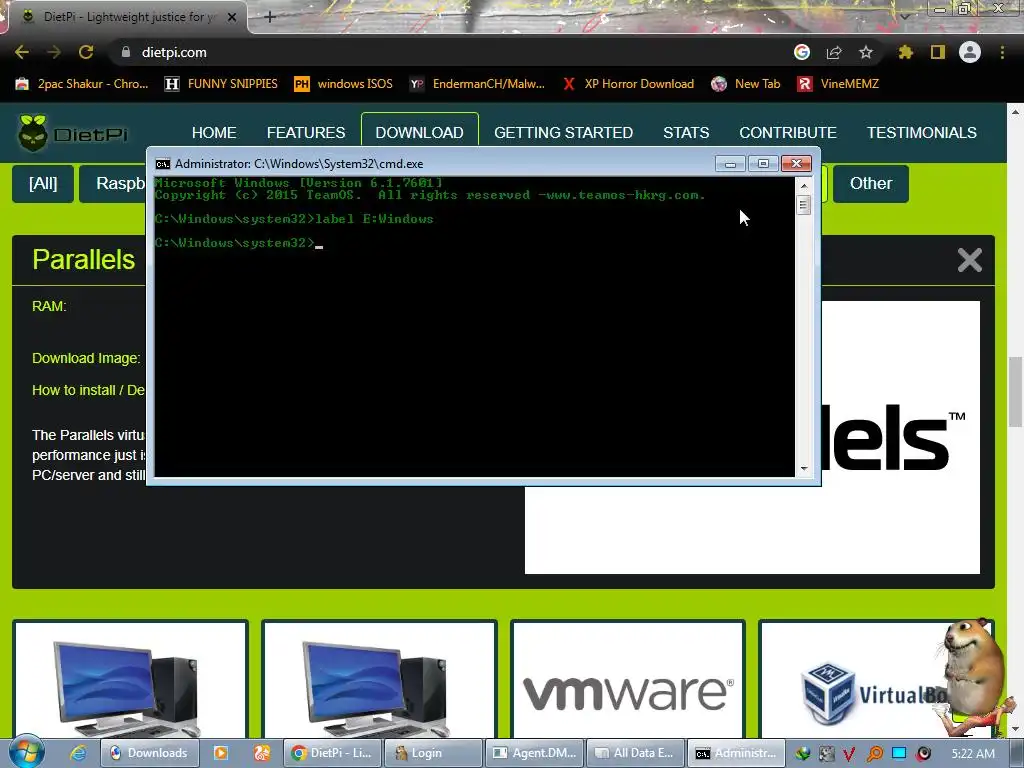
Task: Toggle the Chrome side panel icon
Action: click(x=938, y=52)
